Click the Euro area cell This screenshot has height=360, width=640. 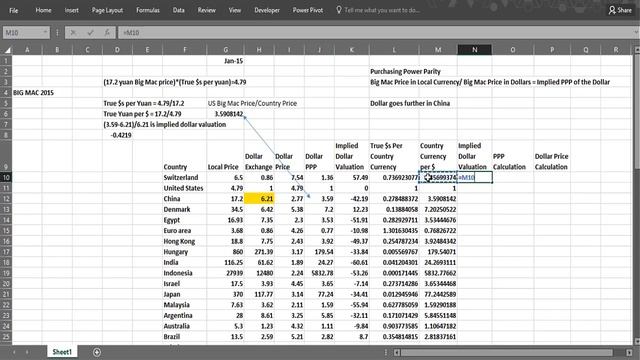pyautogui.click(x=184, y=231)
